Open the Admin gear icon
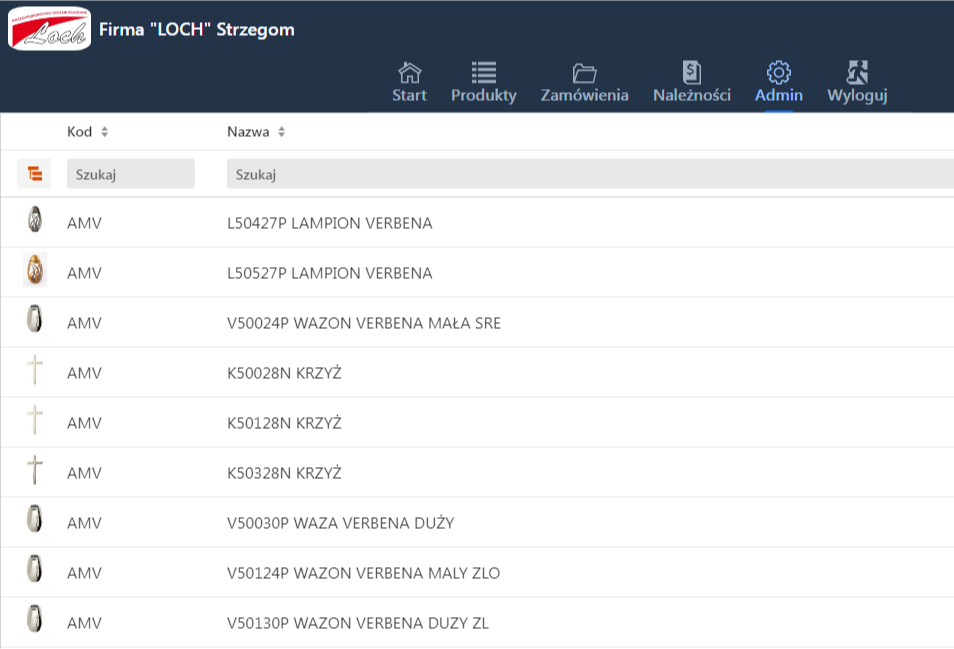The width and height of the screenshot is (954, 649). pos(778,73)
